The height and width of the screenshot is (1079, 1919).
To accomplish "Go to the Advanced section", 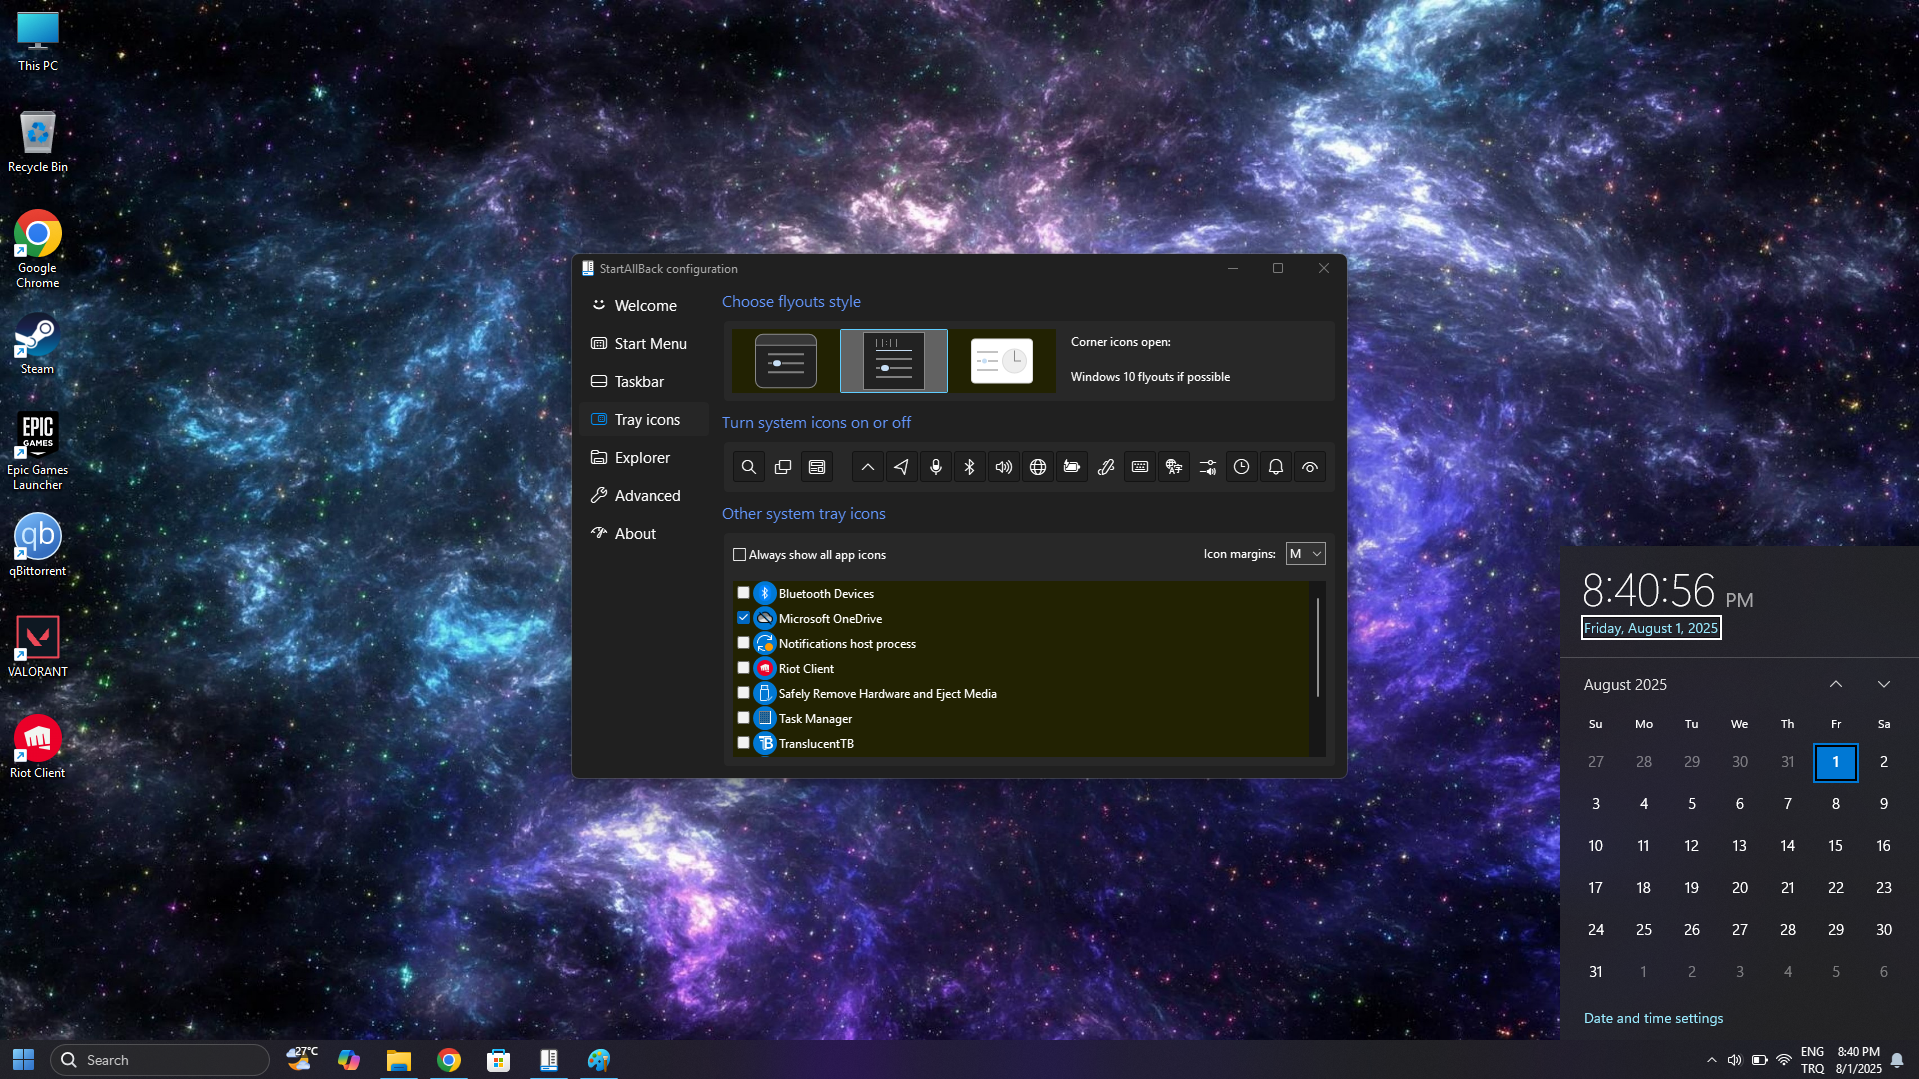I will click(644, 496).
